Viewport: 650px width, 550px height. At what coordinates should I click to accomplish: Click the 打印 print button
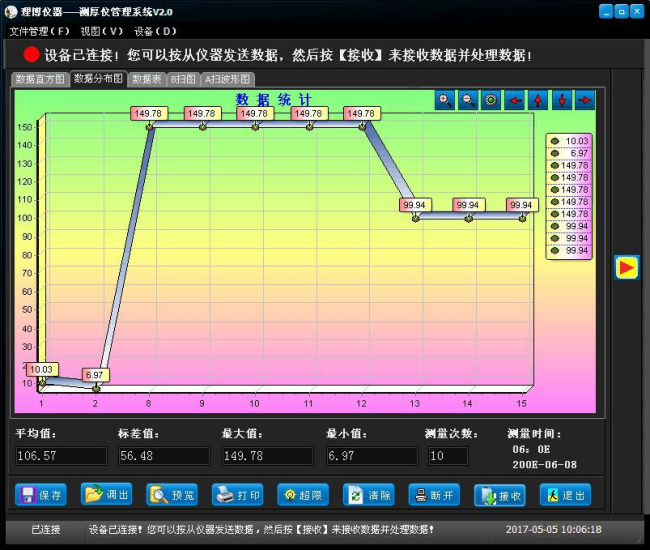(237, 495)
